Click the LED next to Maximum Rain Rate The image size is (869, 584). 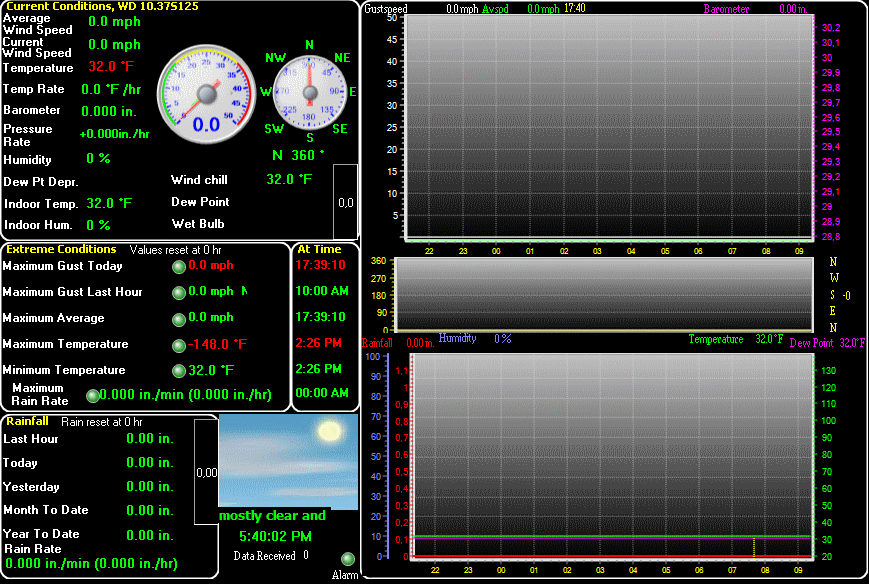coord(92,395)
